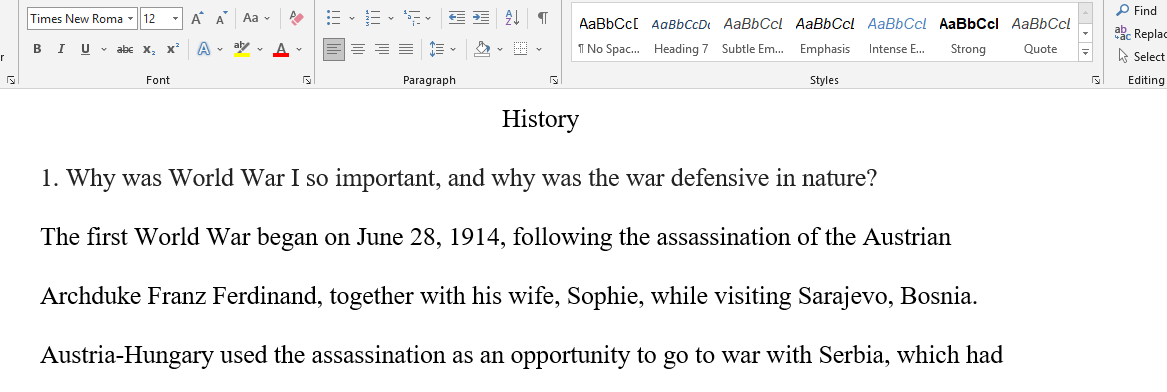Open the Clipboard pane launcher

[10, 80]
